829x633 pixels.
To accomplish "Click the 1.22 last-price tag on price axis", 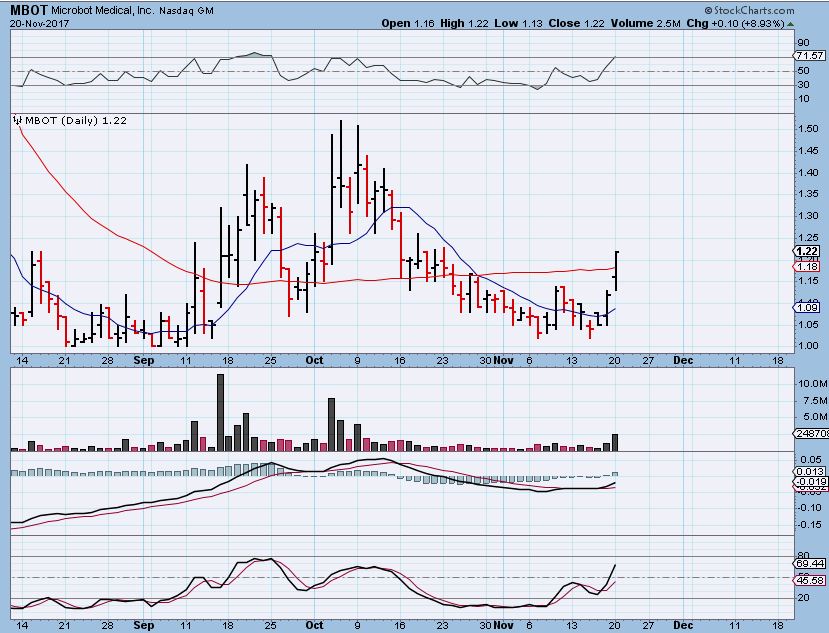I will [x=807, y=251].
